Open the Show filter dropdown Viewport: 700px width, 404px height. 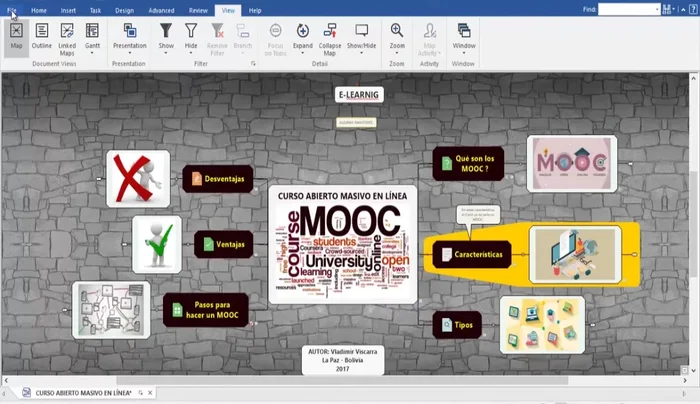point(166,46)
